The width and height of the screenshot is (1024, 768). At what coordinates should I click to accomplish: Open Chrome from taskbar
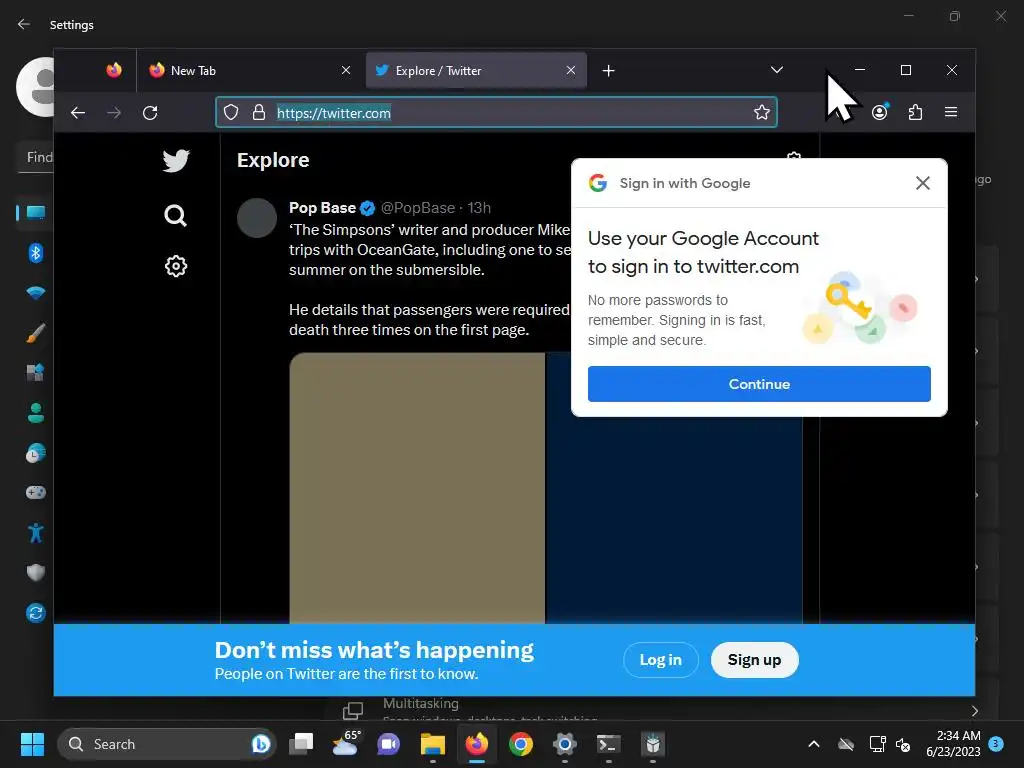click(520, 744)
